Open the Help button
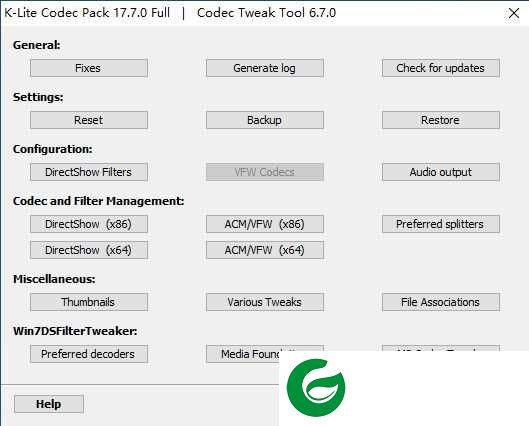The image size is (529, 426). (x=49, y=404)
